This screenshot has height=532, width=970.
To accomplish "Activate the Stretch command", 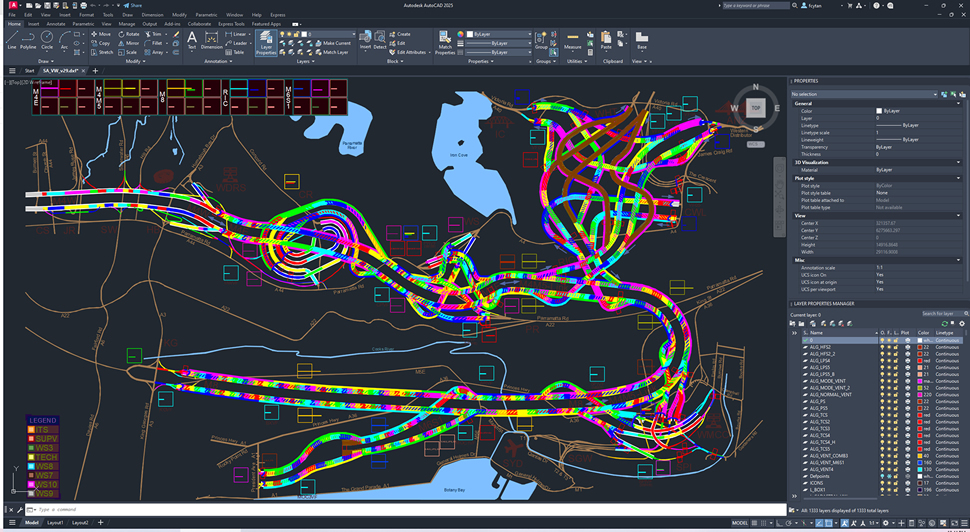I will (x=102, y=53).
